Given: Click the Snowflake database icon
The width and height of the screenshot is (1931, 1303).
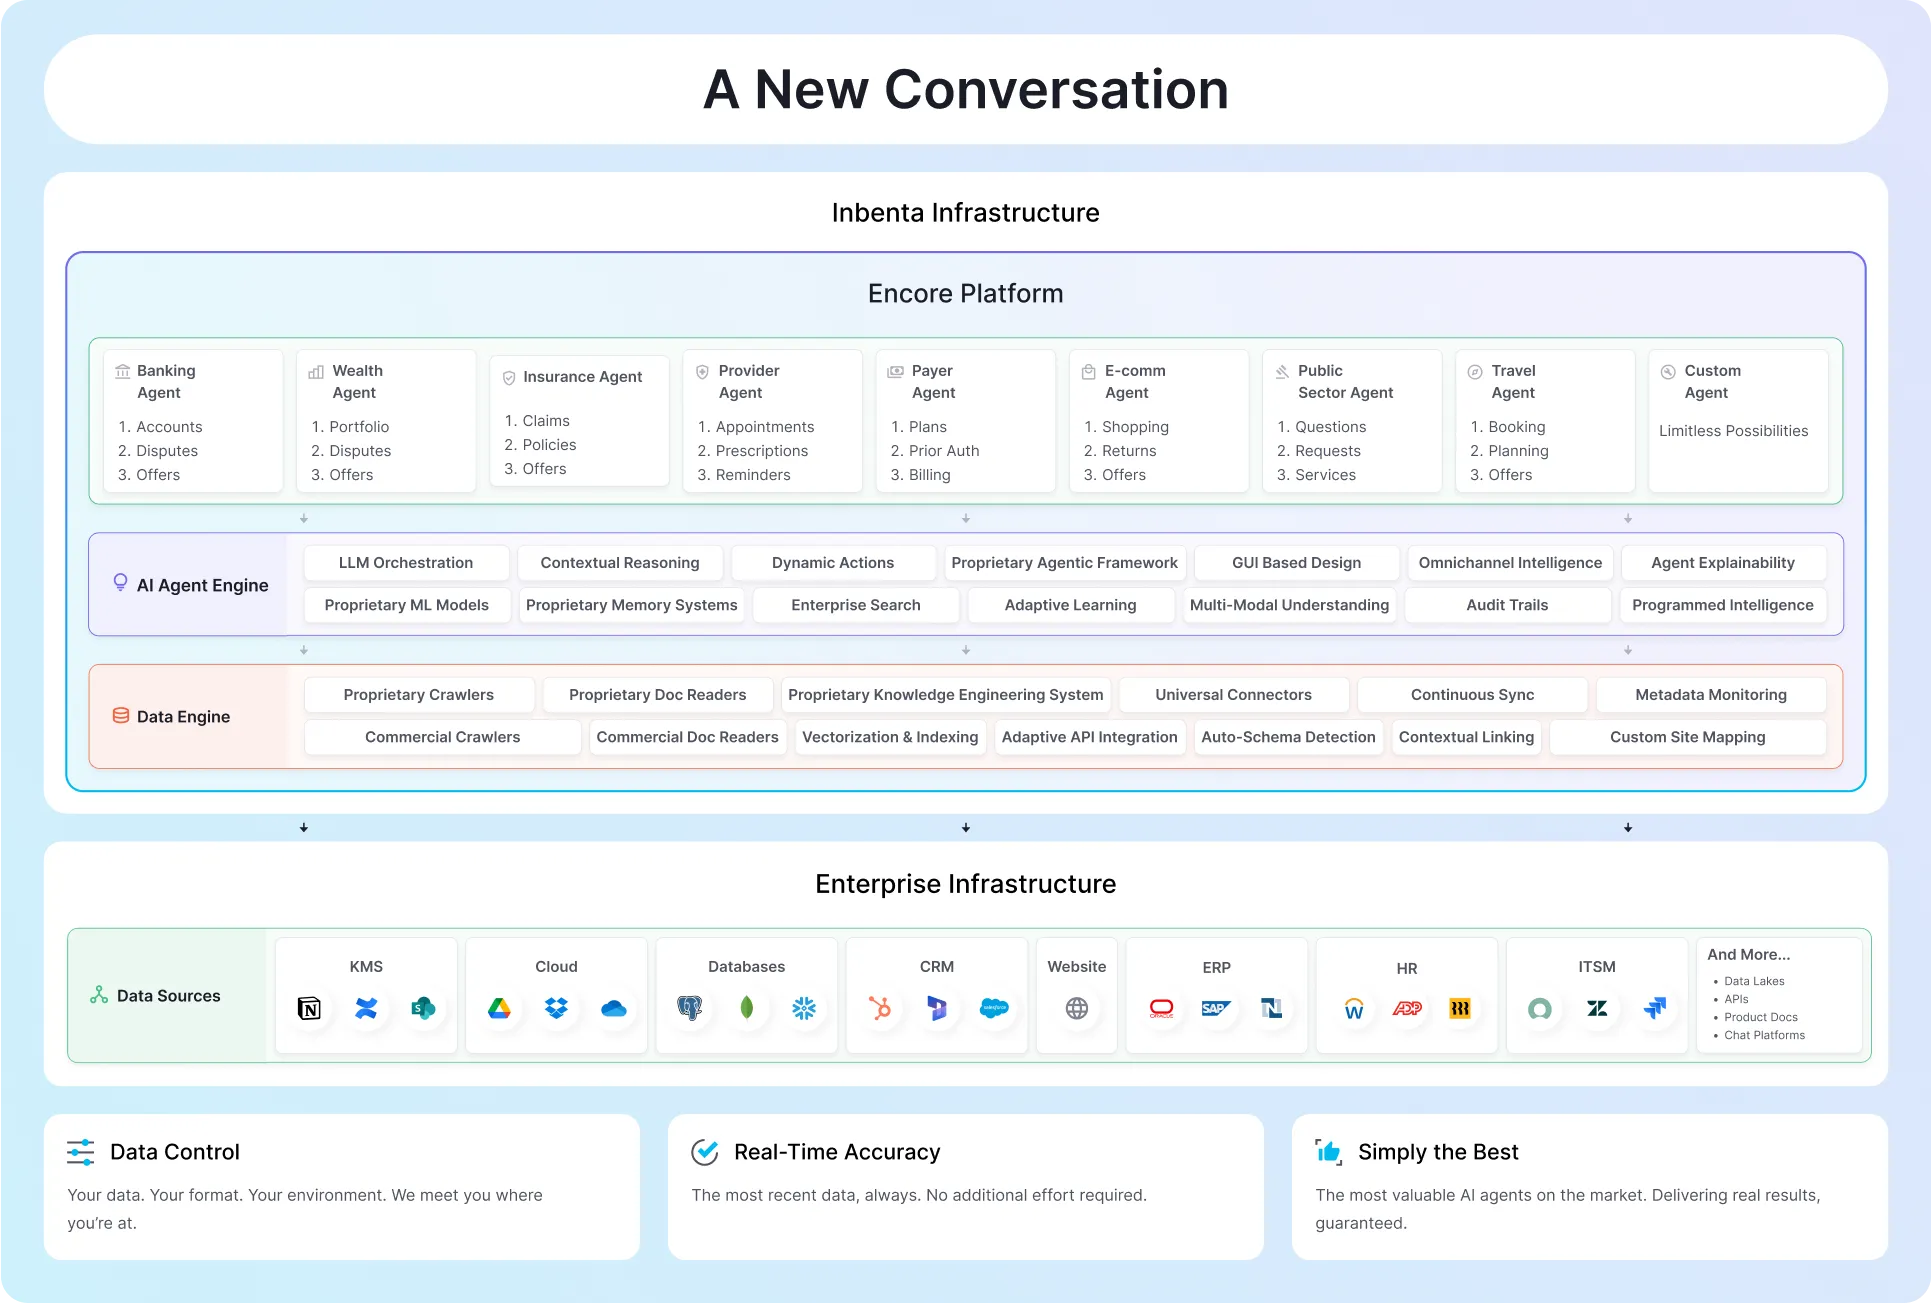Looking at the screenshot, I should coord(804,1008).
